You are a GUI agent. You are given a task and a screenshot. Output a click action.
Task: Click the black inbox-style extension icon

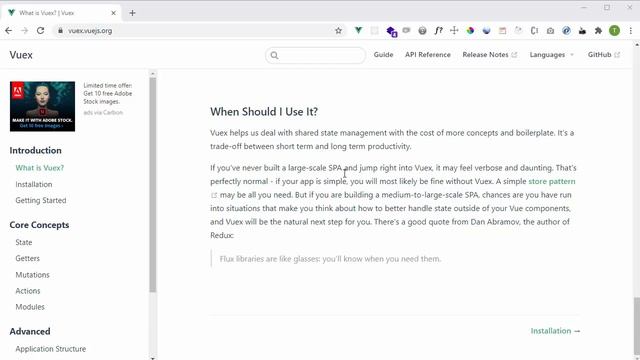(582, 31)
